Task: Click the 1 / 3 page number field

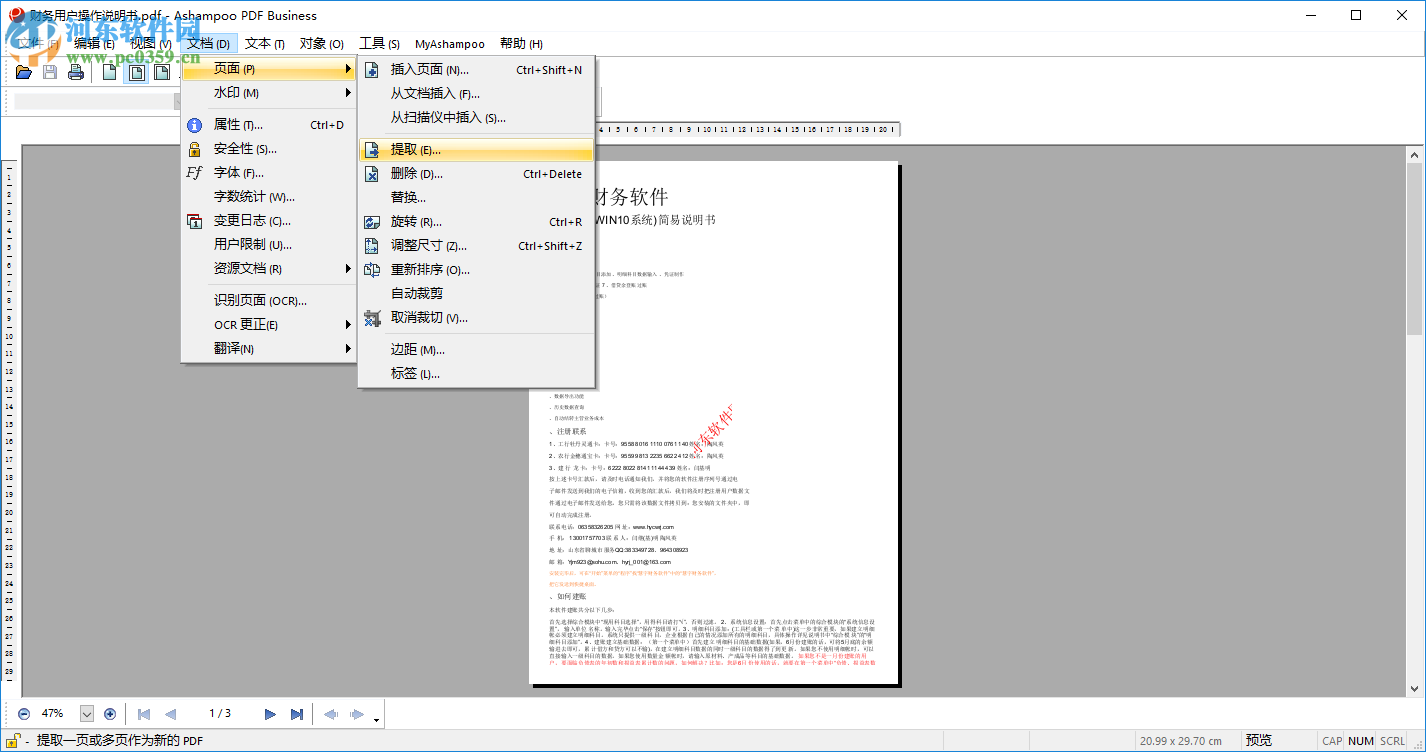Action: (x=220, y=714)
